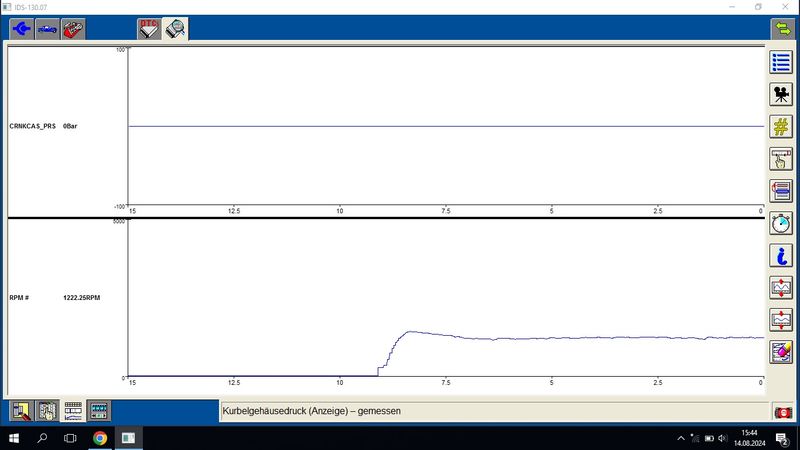Click the green swap arrows icon

coord(782,29)
